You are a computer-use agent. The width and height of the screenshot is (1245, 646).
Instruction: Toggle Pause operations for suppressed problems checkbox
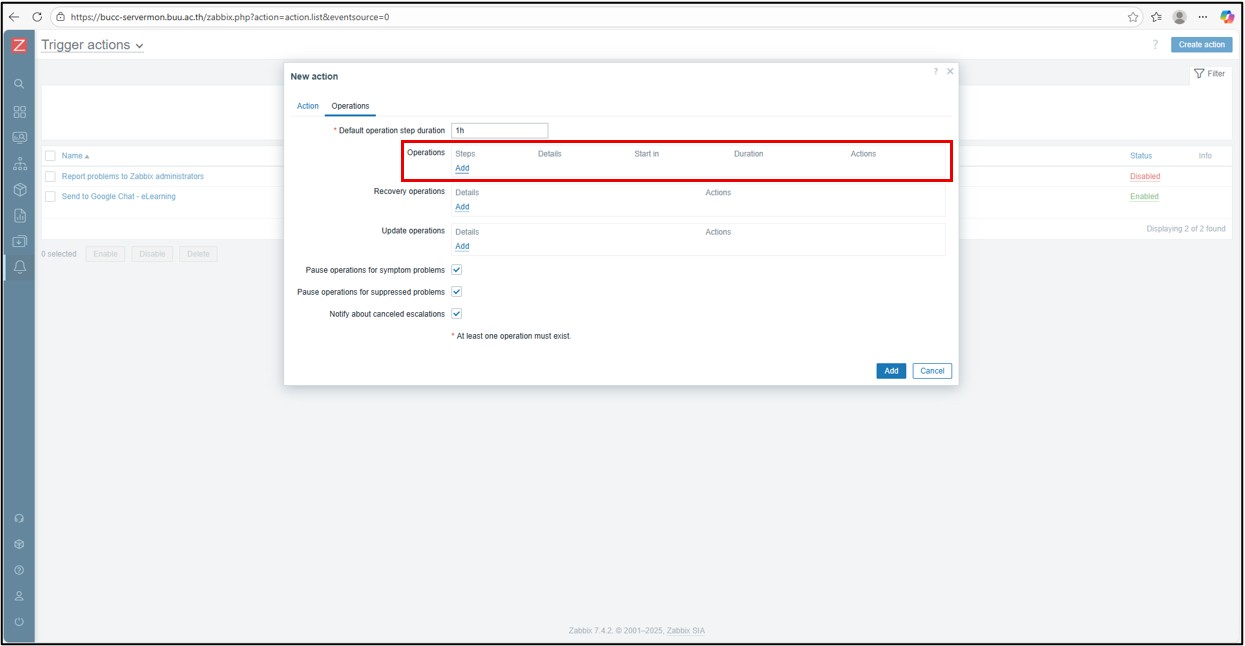(x=457, y=292)
